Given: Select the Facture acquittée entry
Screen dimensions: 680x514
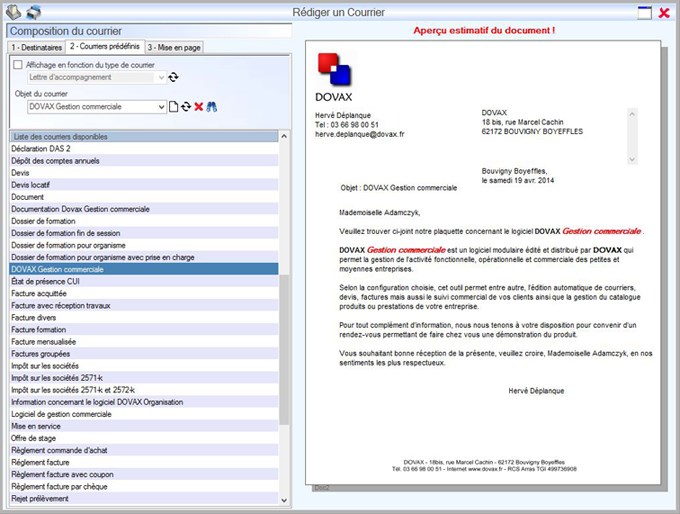Looking at the screenshot, I should 144,294.
